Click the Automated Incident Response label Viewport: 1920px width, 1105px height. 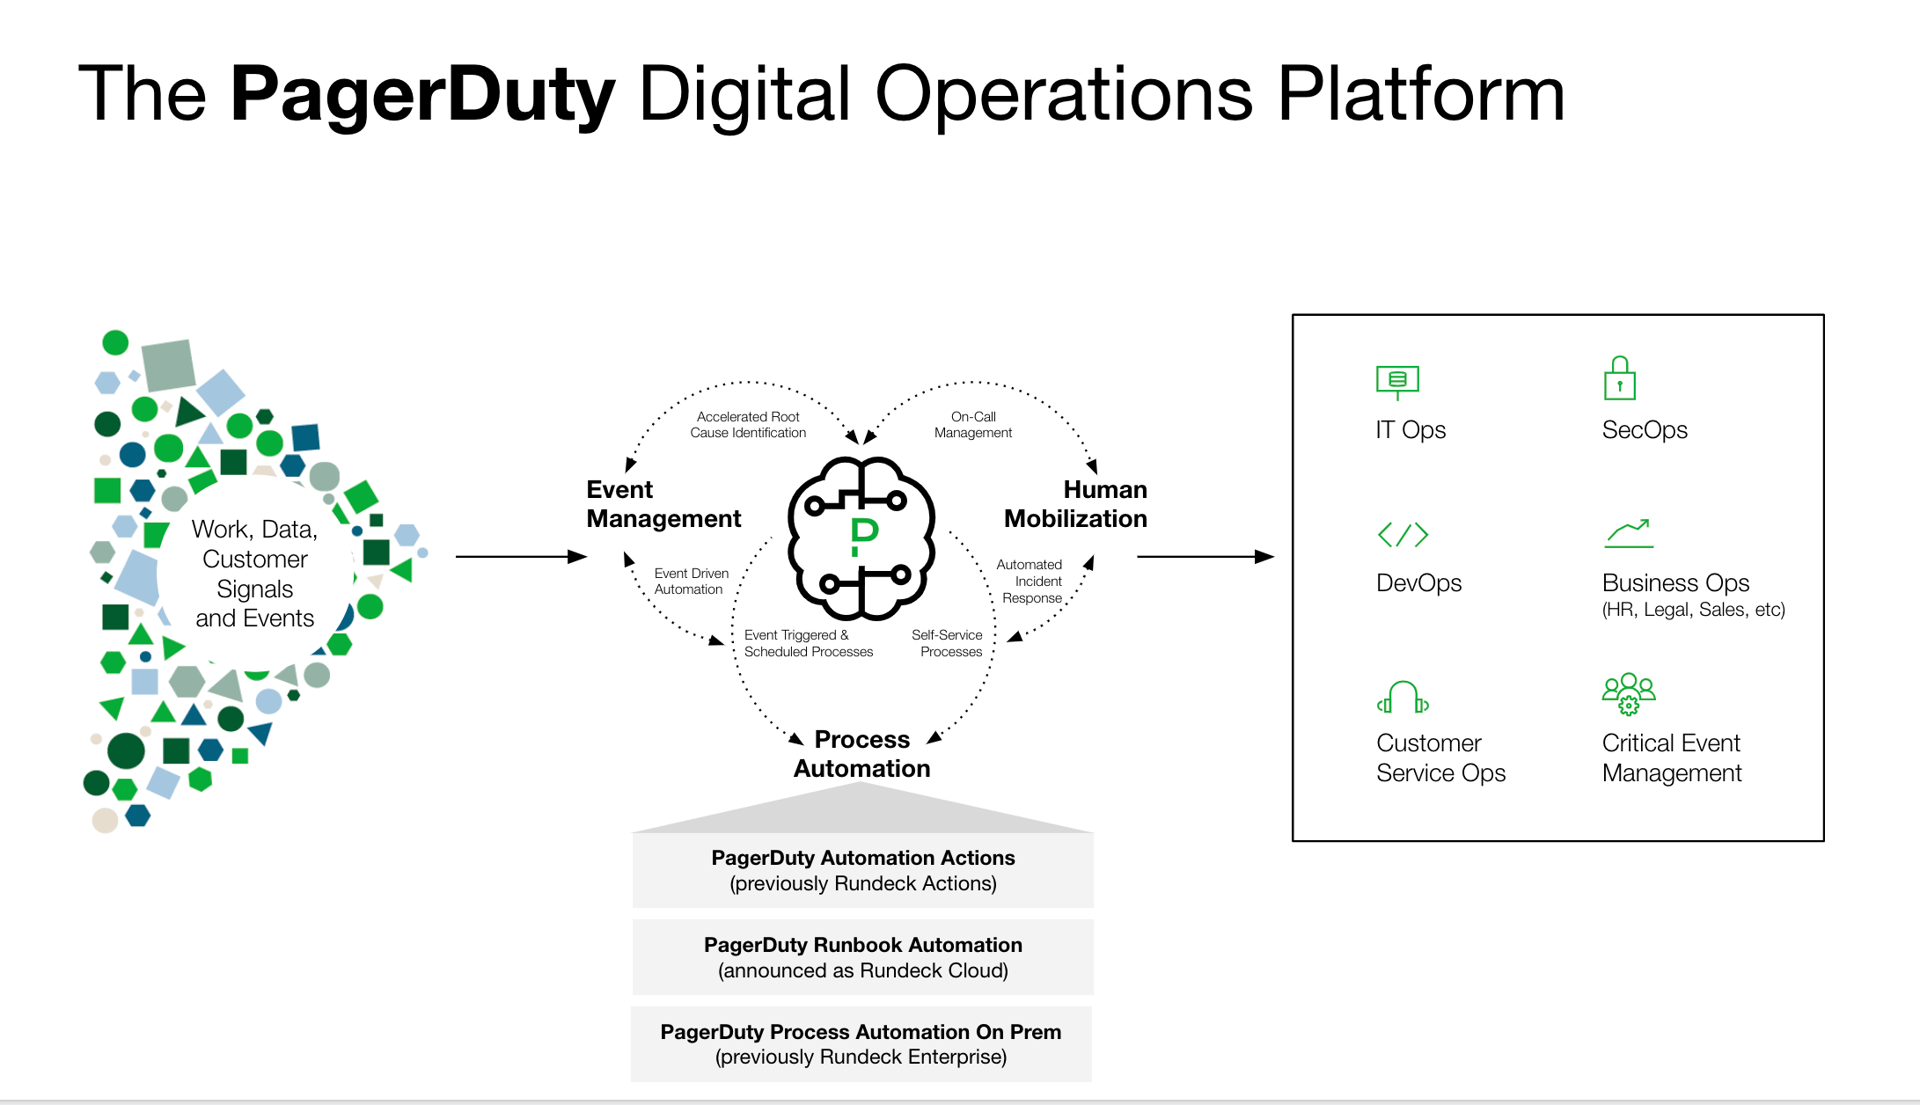1031,581
